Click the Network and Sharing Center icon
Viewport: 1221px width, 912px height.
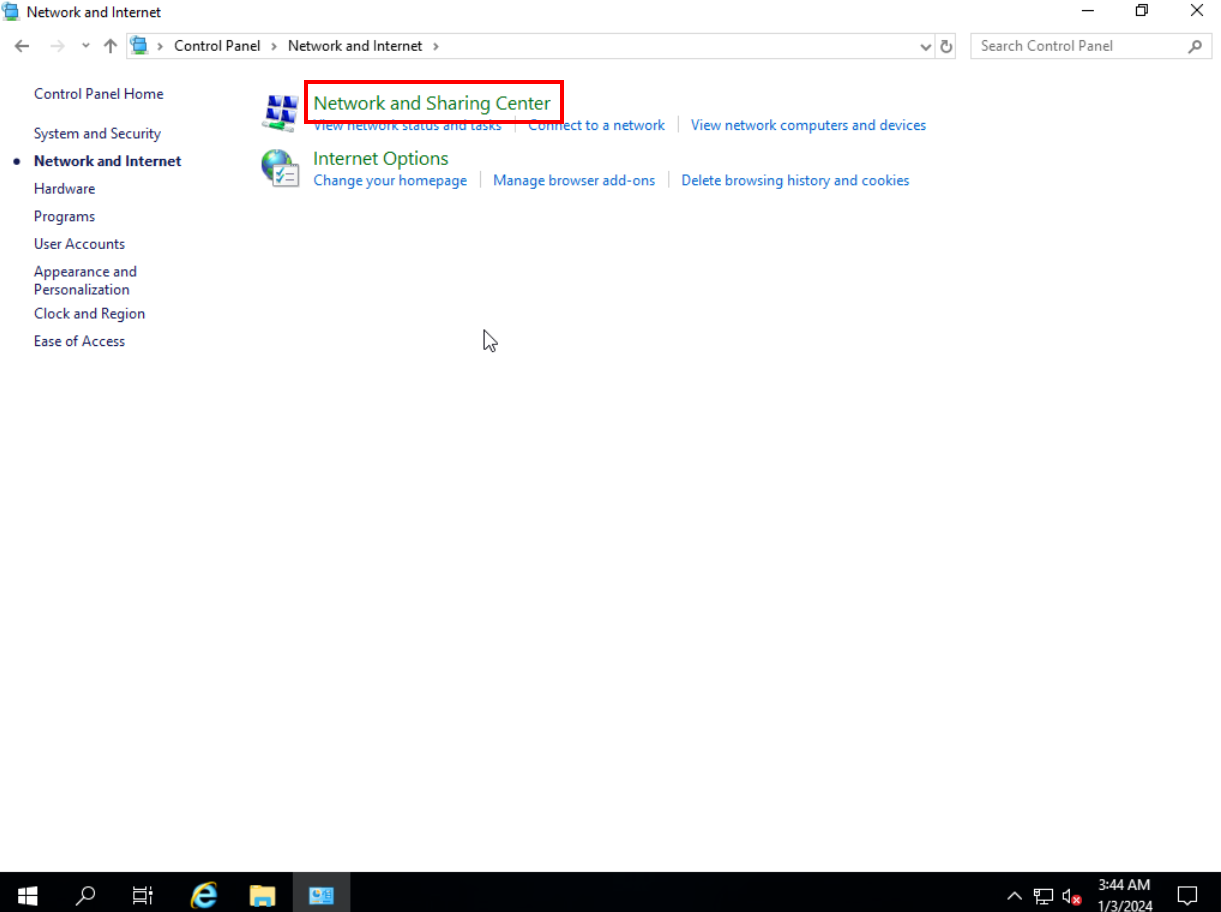tap(279, 112)
